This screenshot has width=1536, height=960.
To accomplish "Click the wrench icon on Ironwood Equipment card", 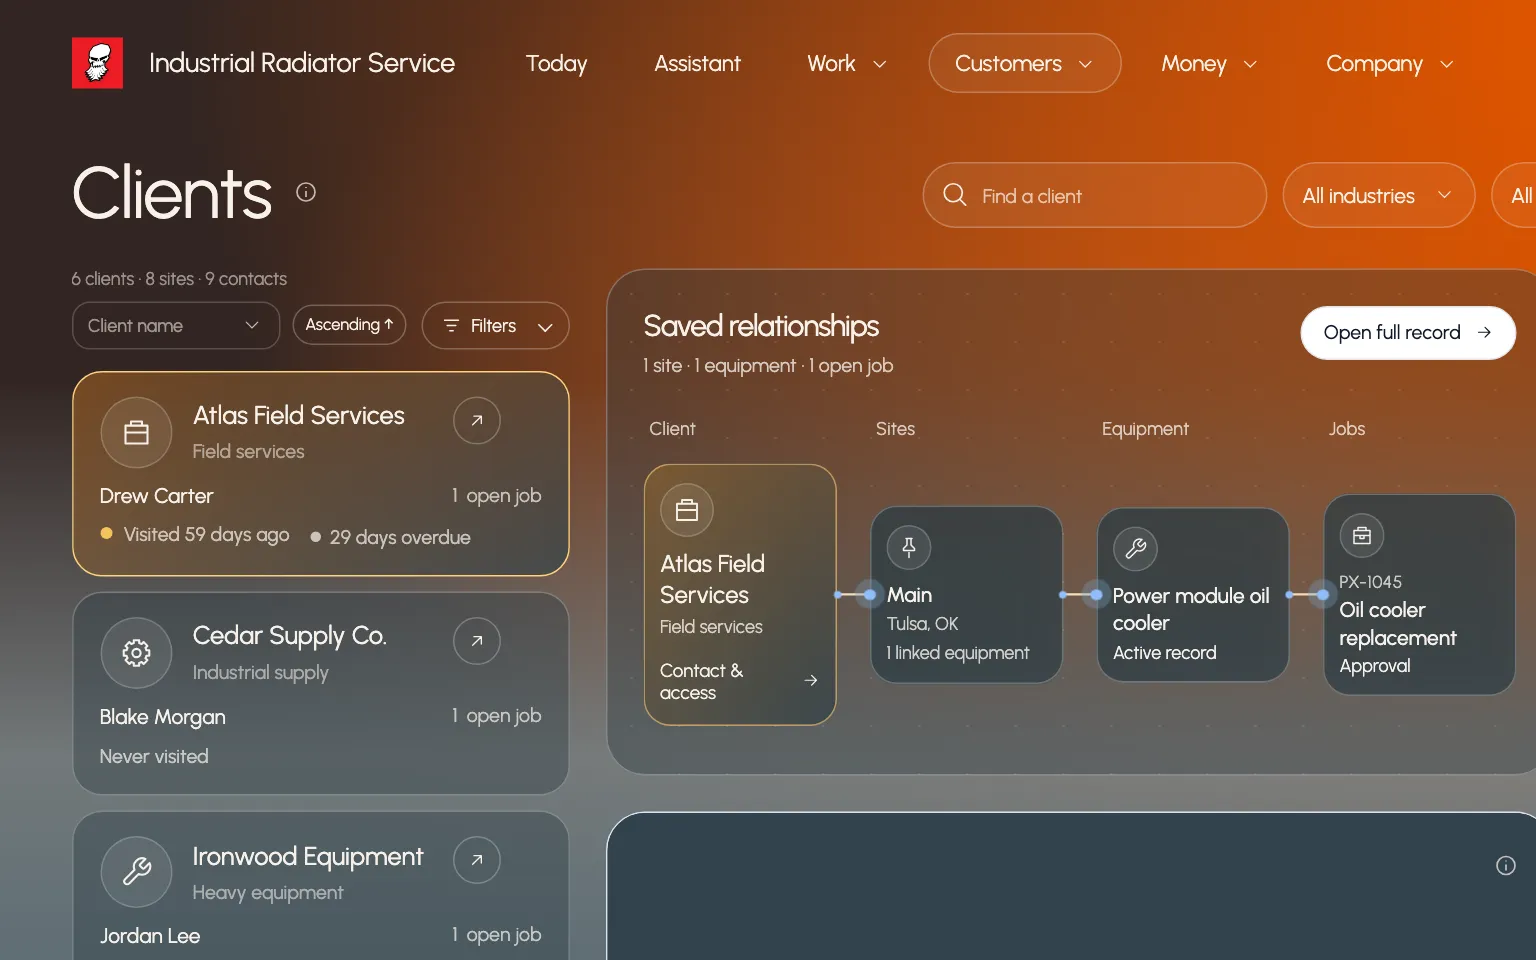I will pos(136,871).
